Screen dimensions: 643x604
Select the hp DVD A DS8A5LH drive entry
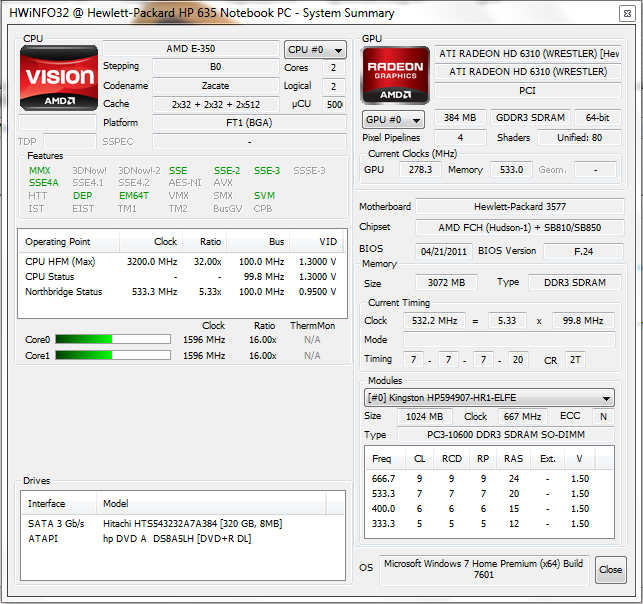[183, 539]
